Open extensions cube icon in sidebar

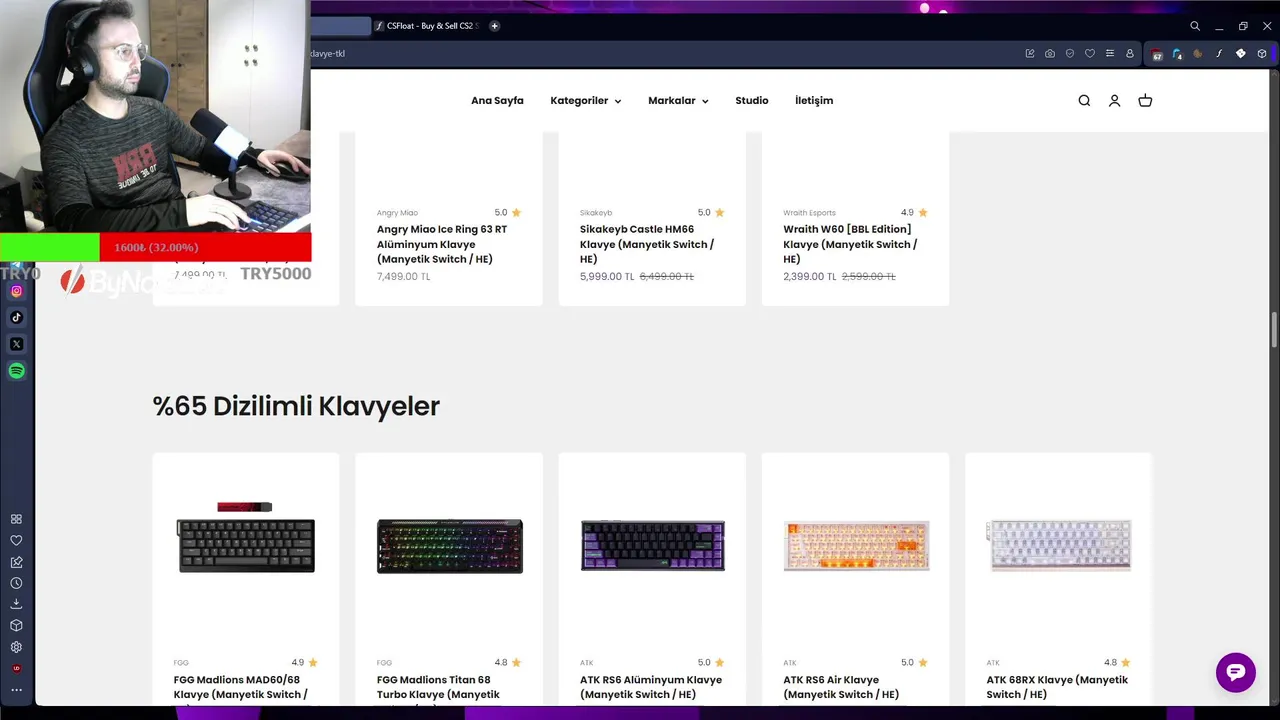click(16, 625)
